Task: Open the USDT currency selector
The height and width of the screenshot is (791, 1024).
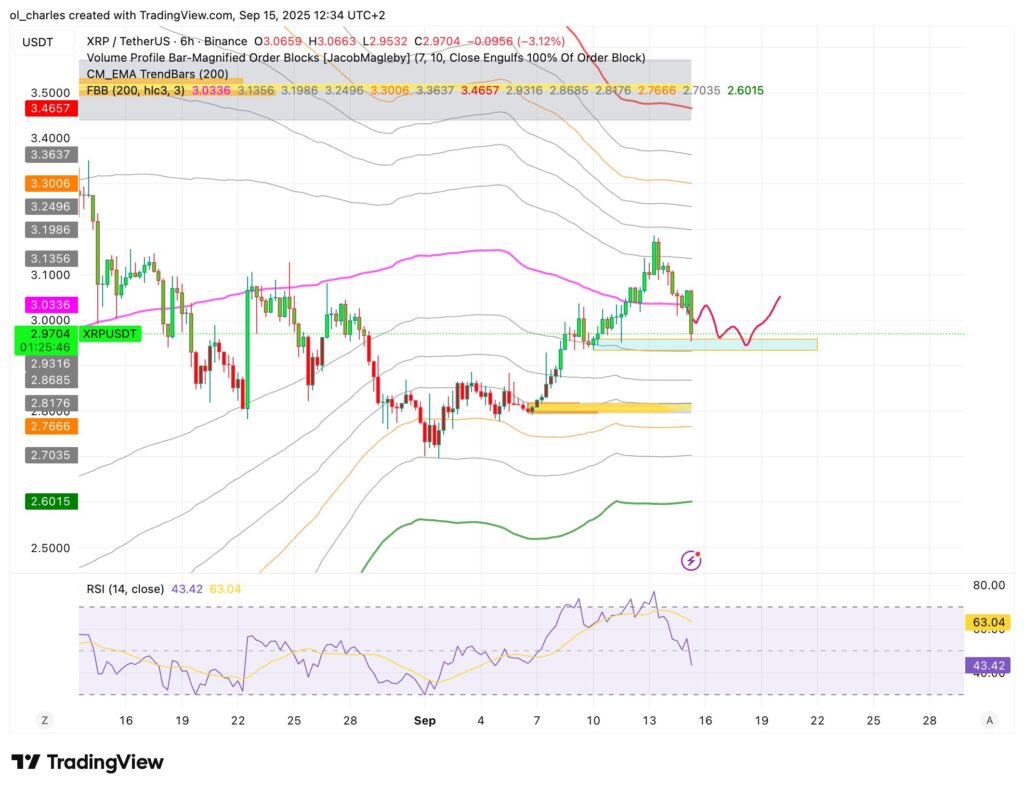Action: pos(38,42)
